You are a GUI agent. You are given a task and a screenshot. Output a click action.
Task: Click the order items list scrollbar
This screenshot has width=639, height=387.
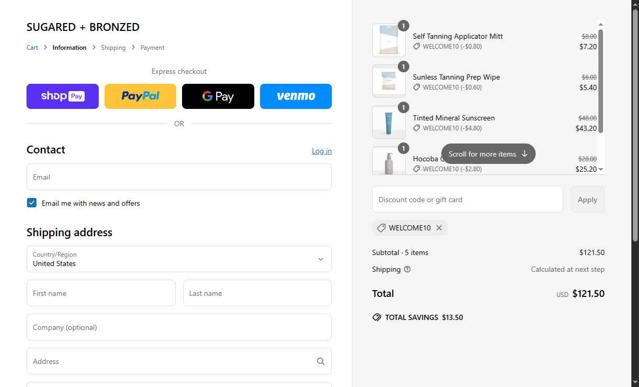click(600, 81)
